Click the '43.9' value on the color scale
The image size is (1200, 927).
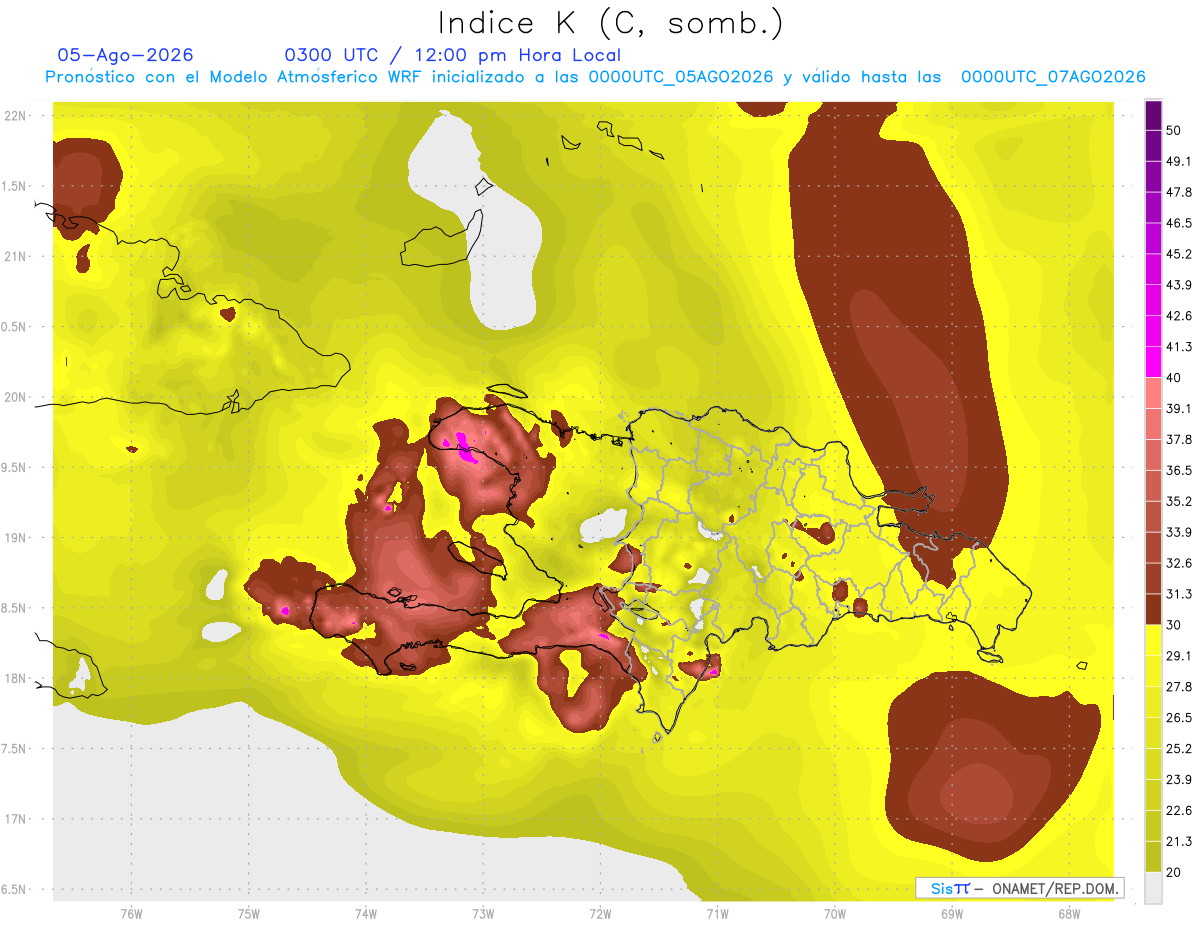click(x=1179, y=285)
